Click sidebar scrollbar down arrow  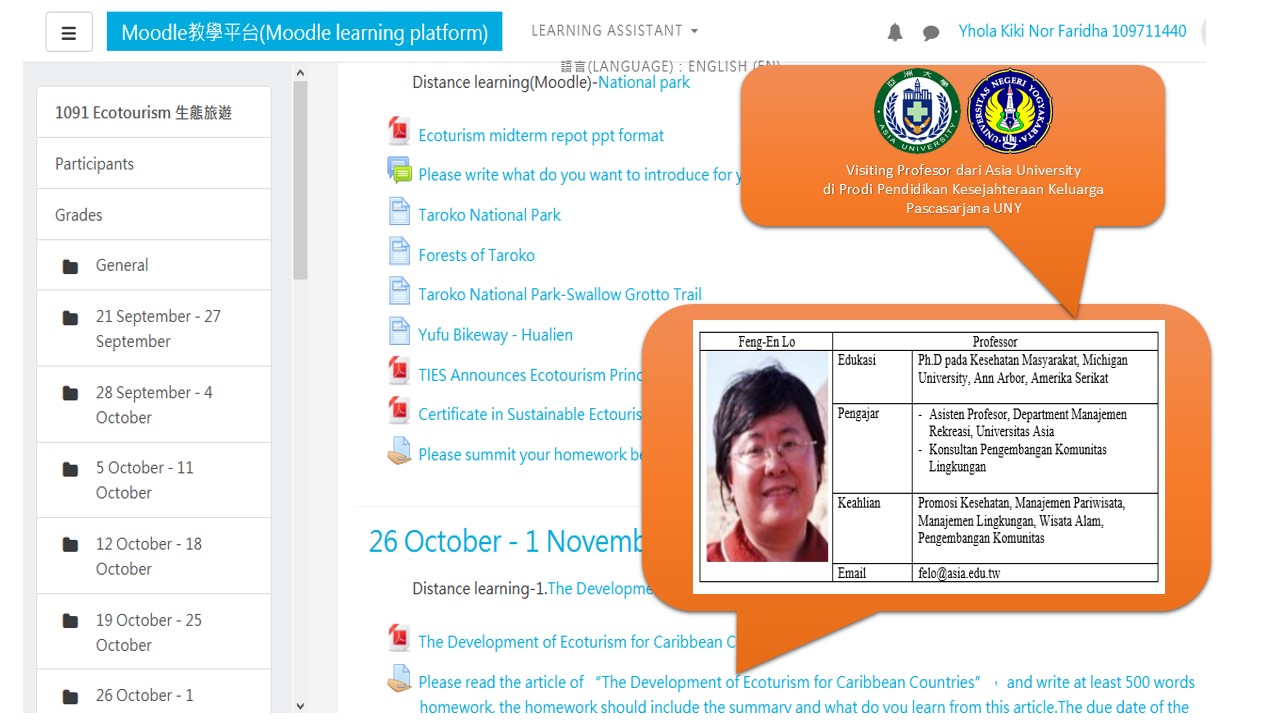coord(300,706)
